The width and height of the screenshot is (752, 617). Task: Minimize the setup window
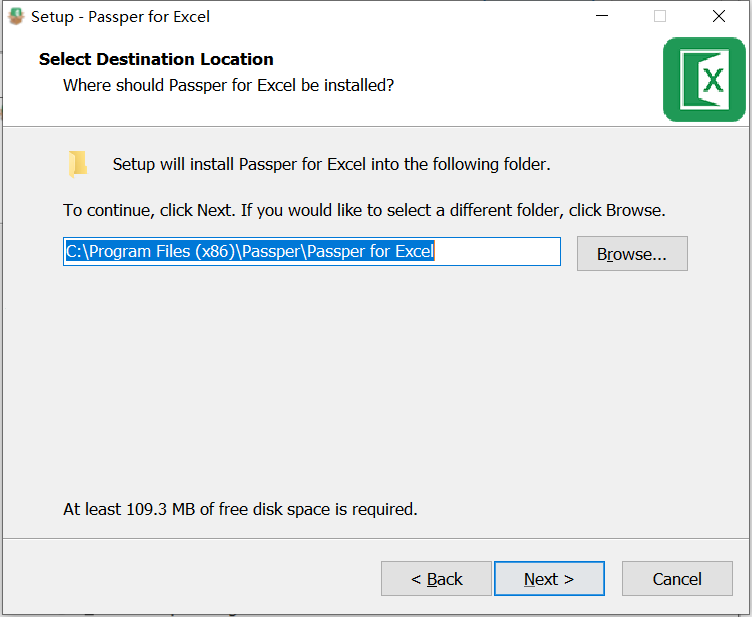pos(602,16)
